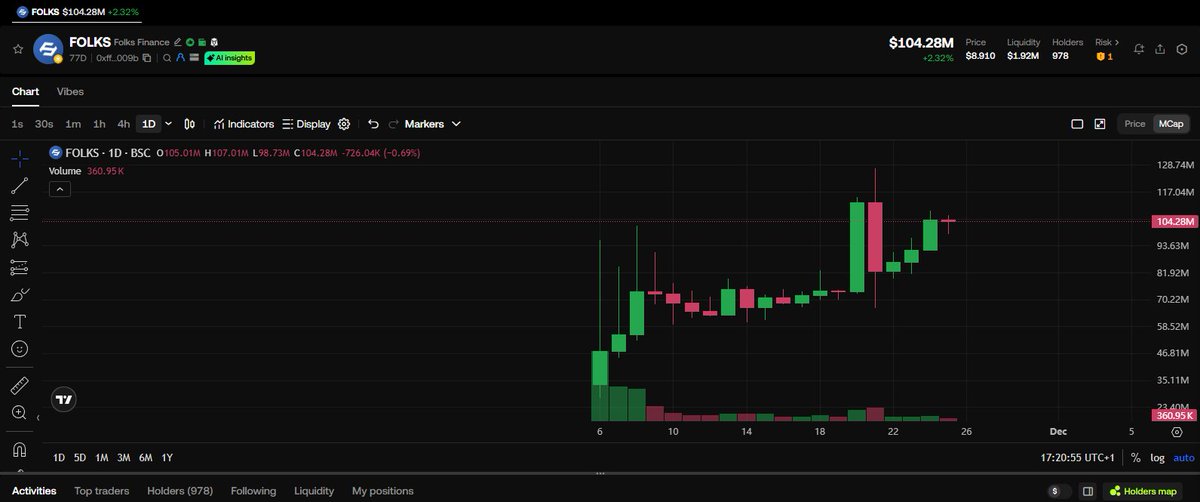This screenshot has height=502, width=1200.
Task: Click the hexagon settings icon in header
Action: pyautogui.click(x=1181, y=49)
